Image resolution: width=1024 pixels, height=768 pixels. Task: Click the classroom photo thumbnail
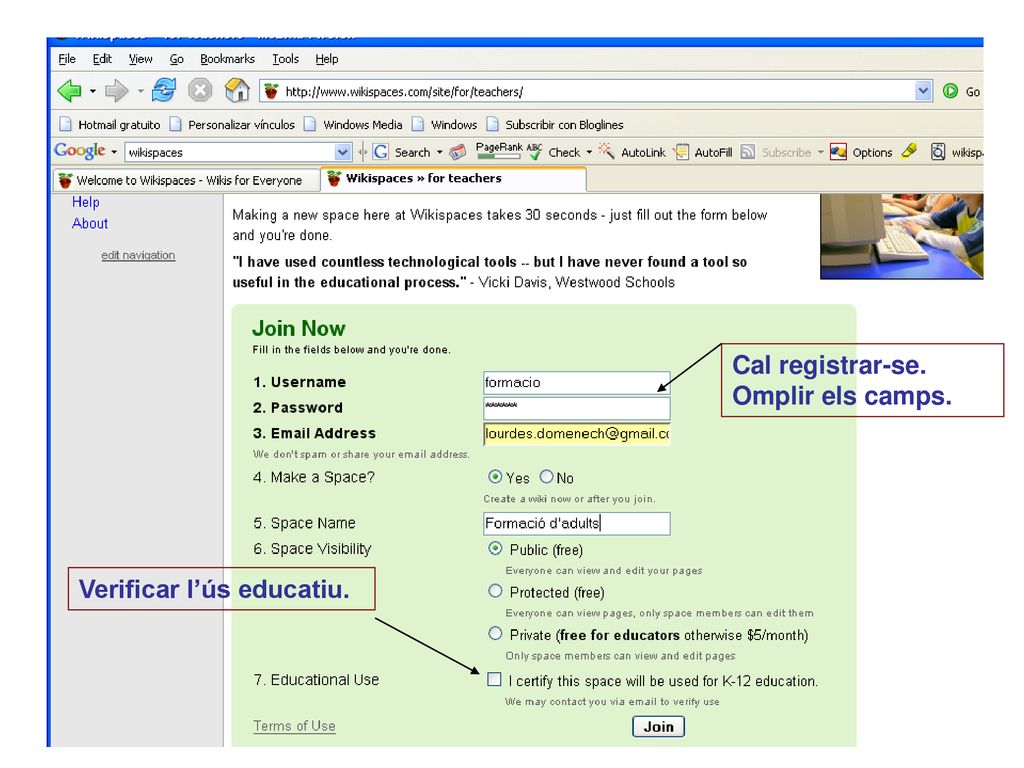[901, 236]
